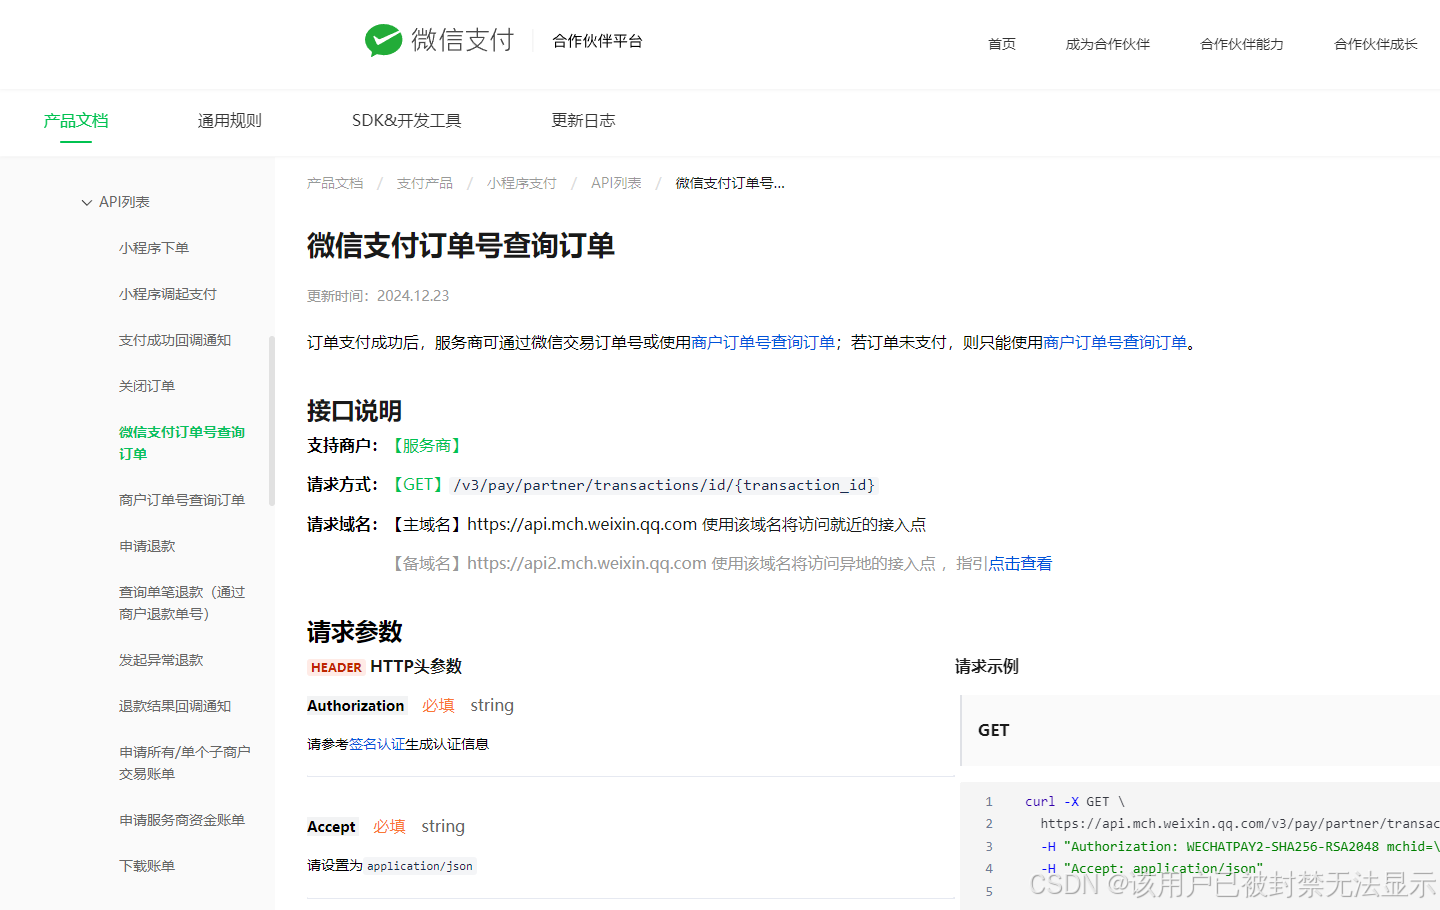Image resolution: width=1440 pixels, height=910 pixels.
Task: Click the 更新时间: 2024.12.23 text
Action: [378, 296]
